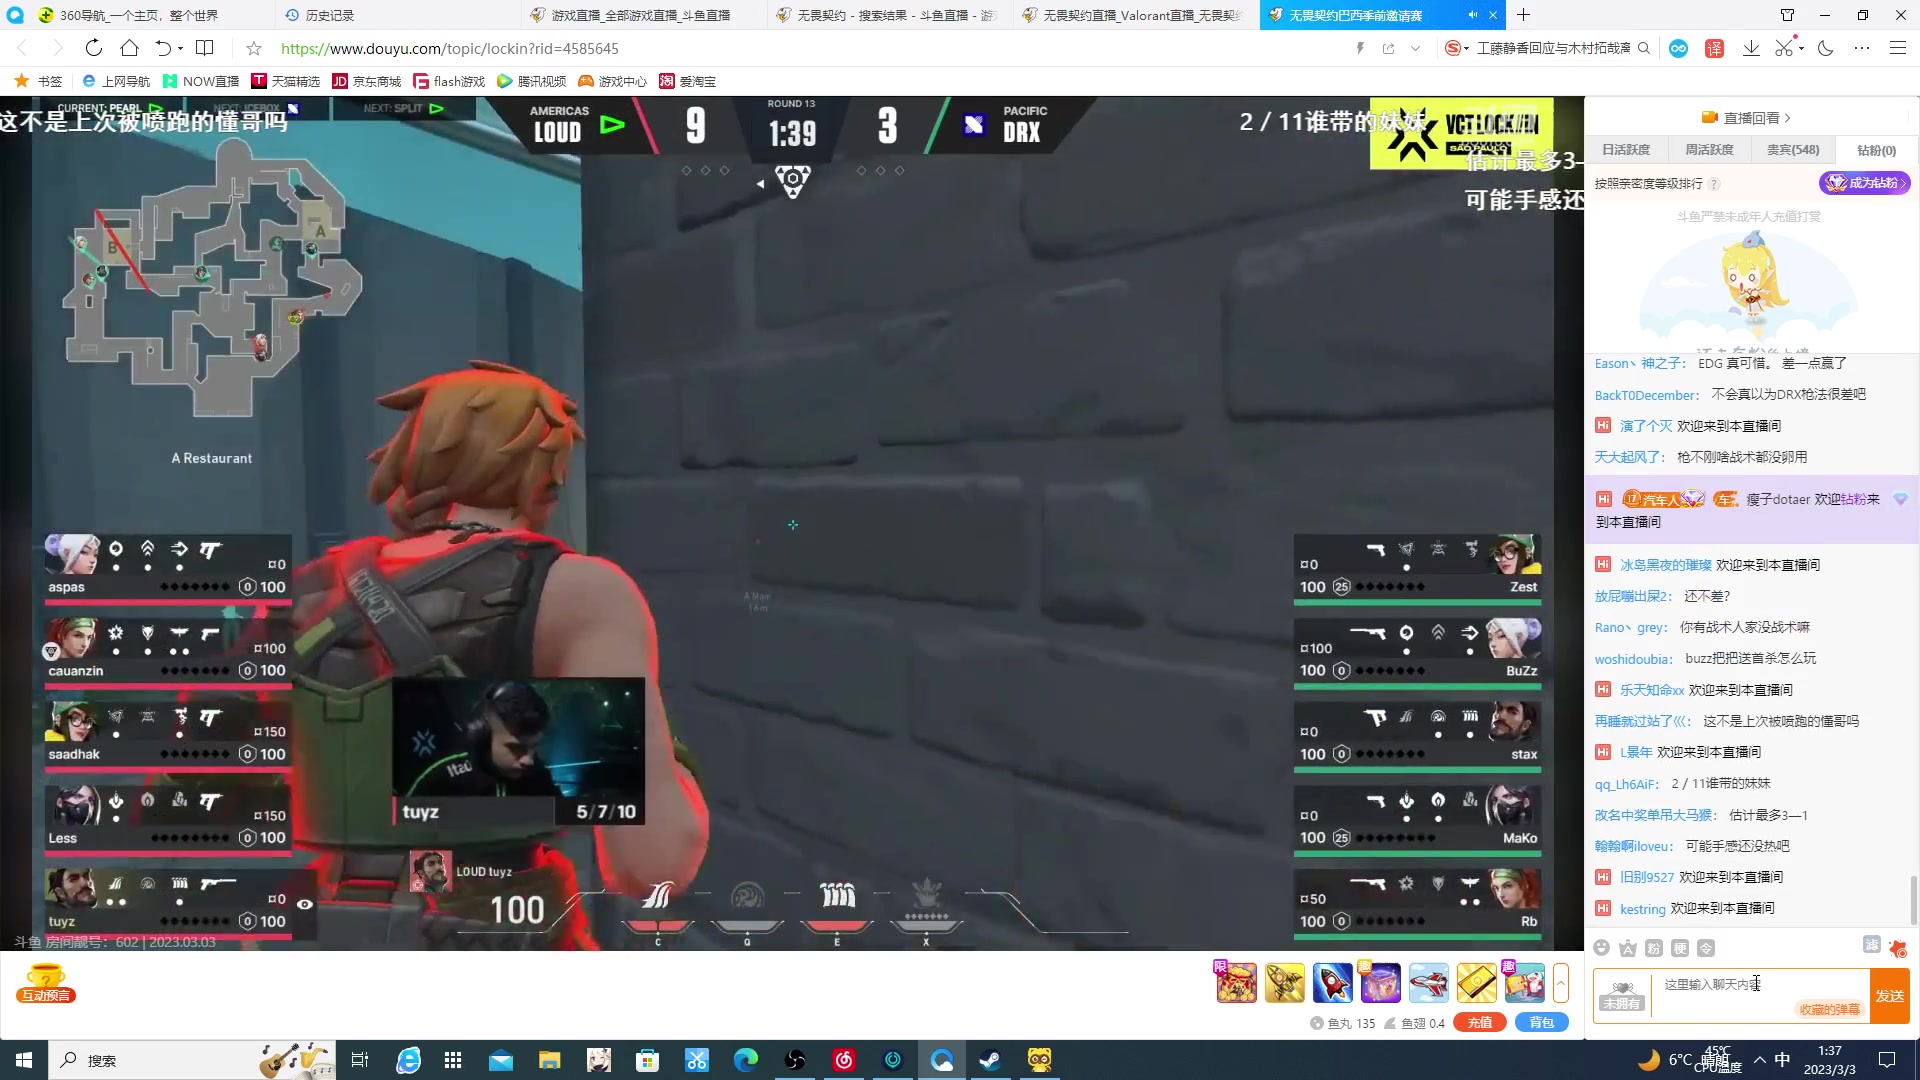Open Steam from the taskbar
This screenshot has width=1920, height=1080.
[x=991, y=1060]
